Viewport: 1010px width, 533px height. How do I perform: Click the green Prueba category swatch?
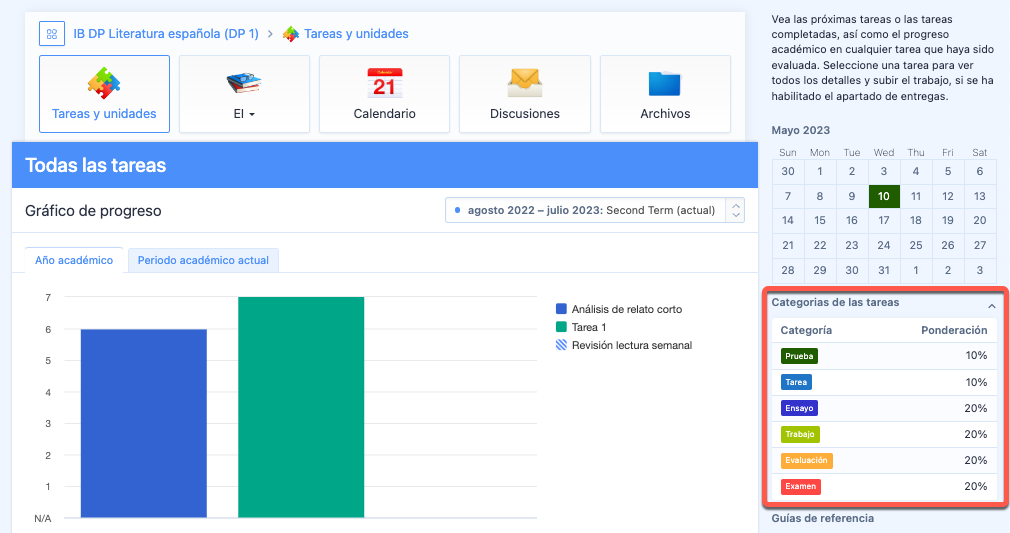point(799,356)
